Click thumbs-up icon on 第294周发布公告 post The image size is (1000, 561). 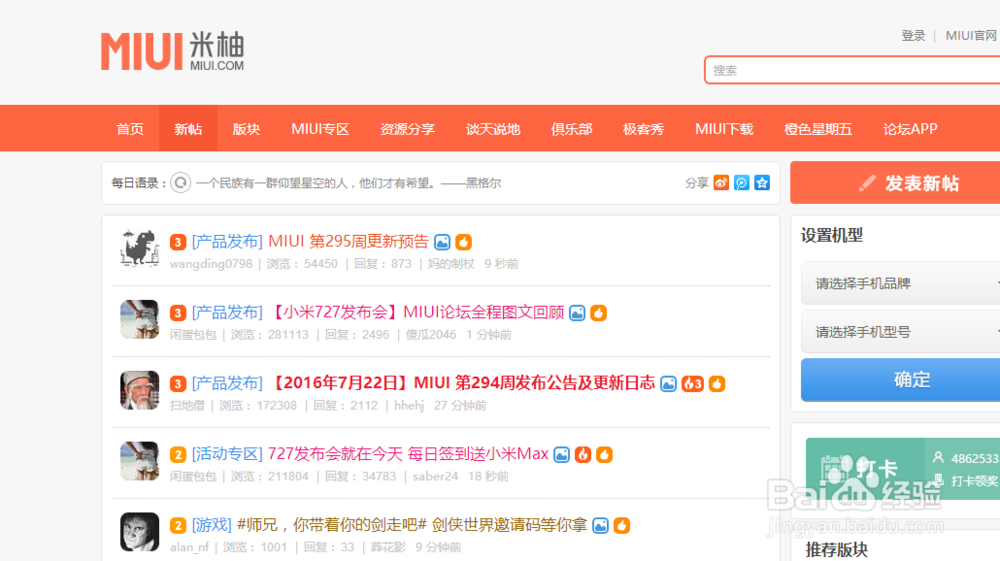click(717, 384)
